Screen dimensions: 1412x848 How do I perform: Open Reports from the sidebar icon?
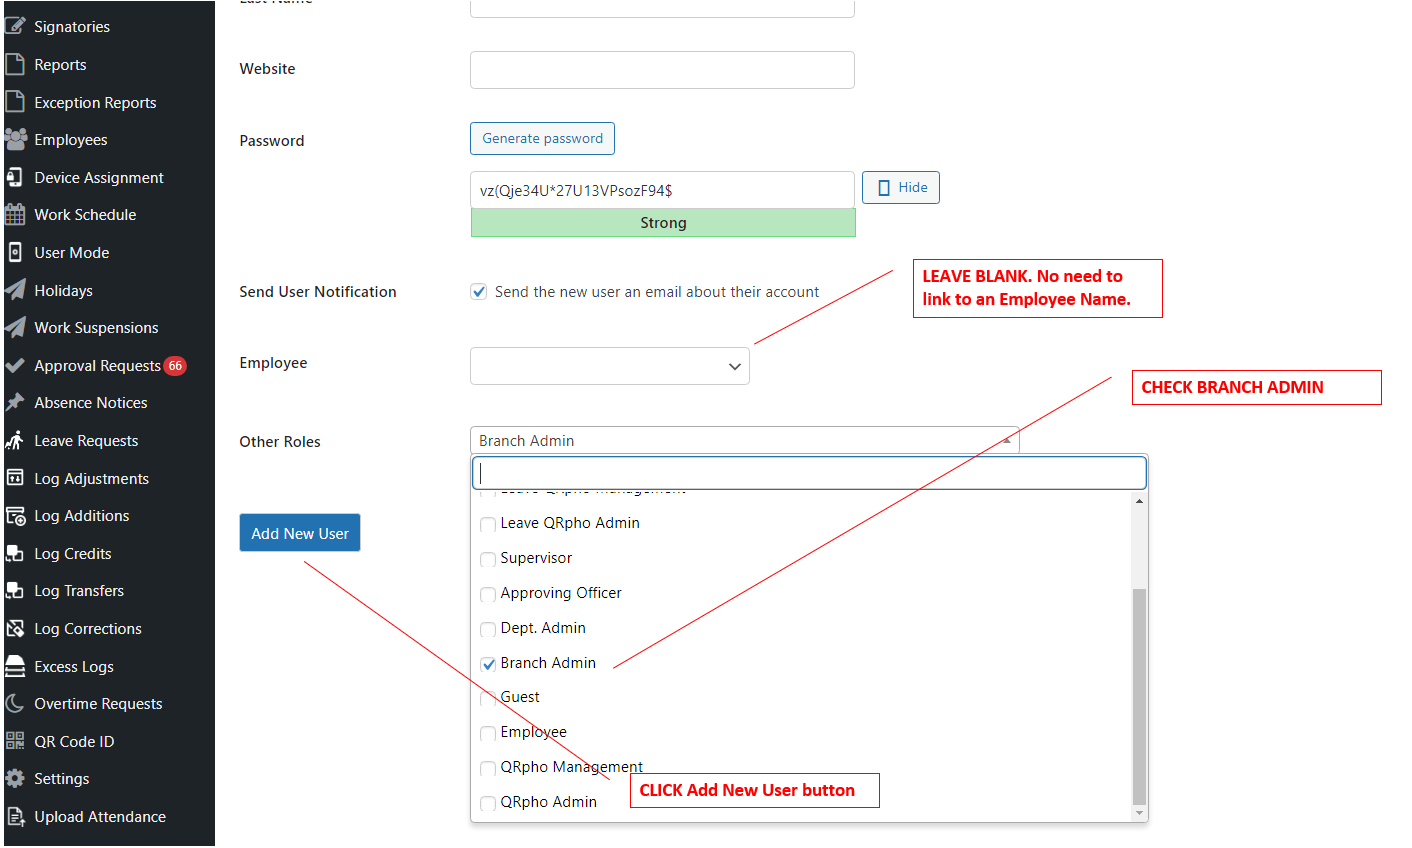tap(14, 64)
